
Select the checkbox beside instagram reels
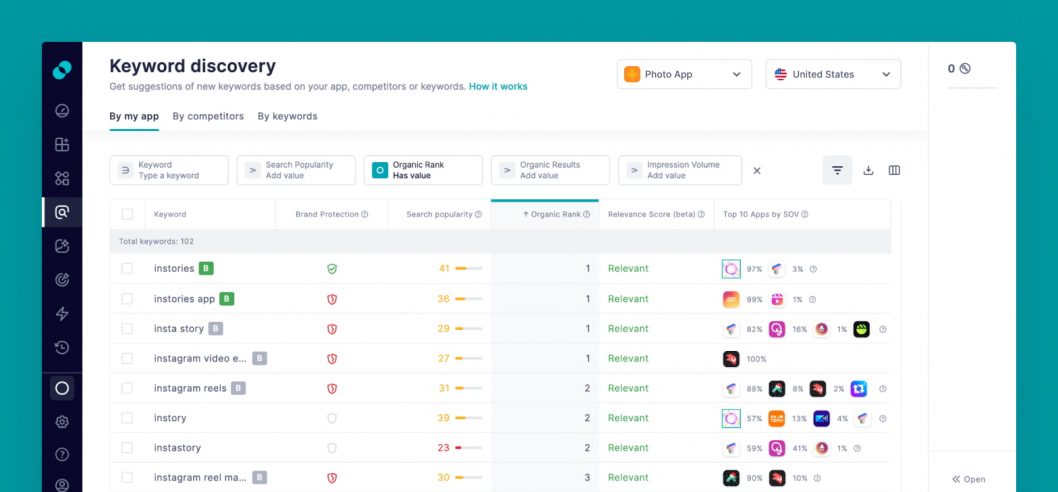click(127, 388)
